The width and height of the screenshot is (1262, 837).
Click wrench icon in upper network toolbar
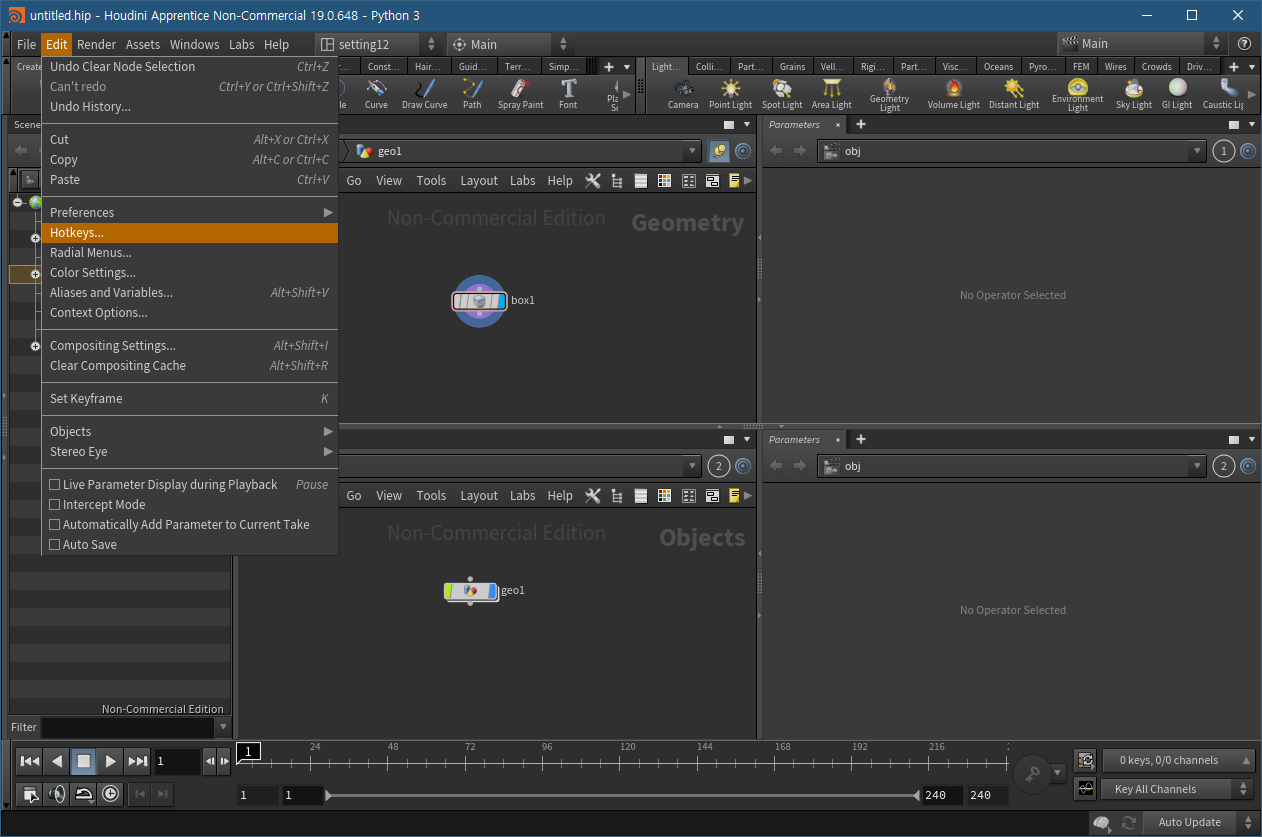[x=592, y=181]
